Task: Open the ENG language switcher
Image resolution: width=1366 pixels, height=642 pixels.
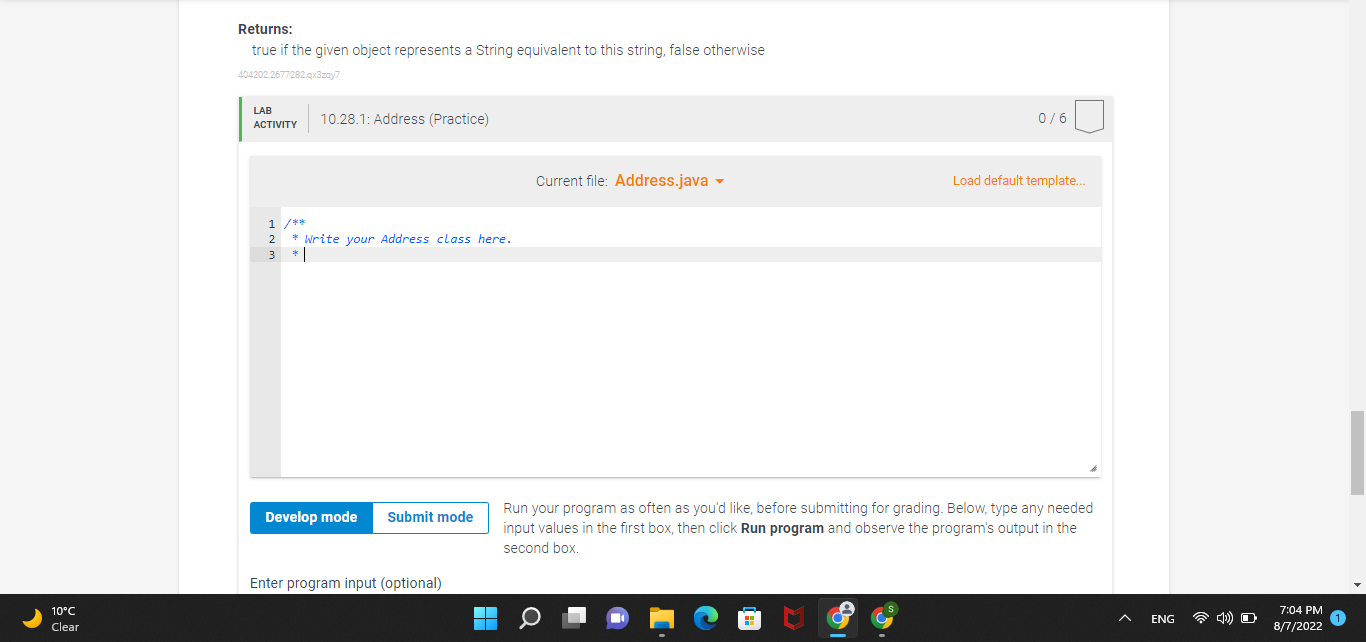Action: click(1162, 618)
